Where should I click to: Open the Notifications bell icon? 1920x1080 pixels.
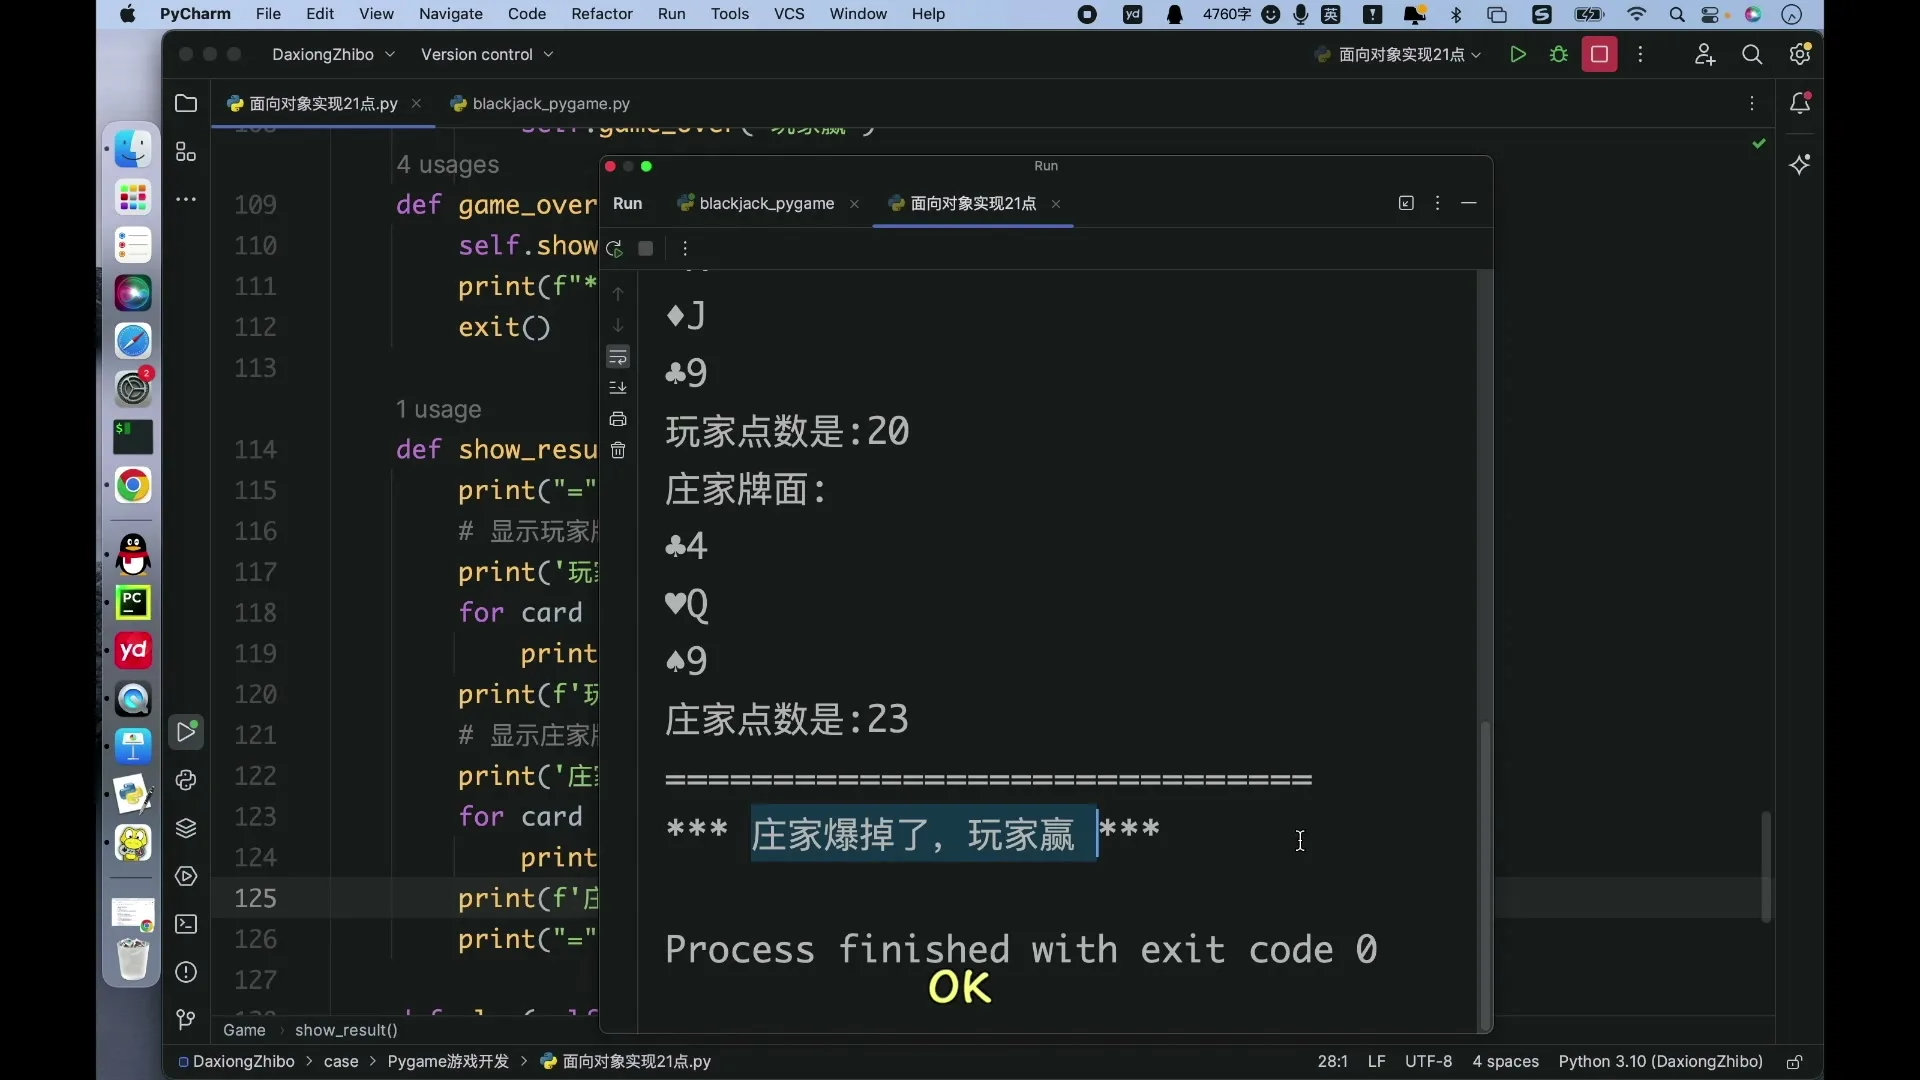click(1800, 103)
